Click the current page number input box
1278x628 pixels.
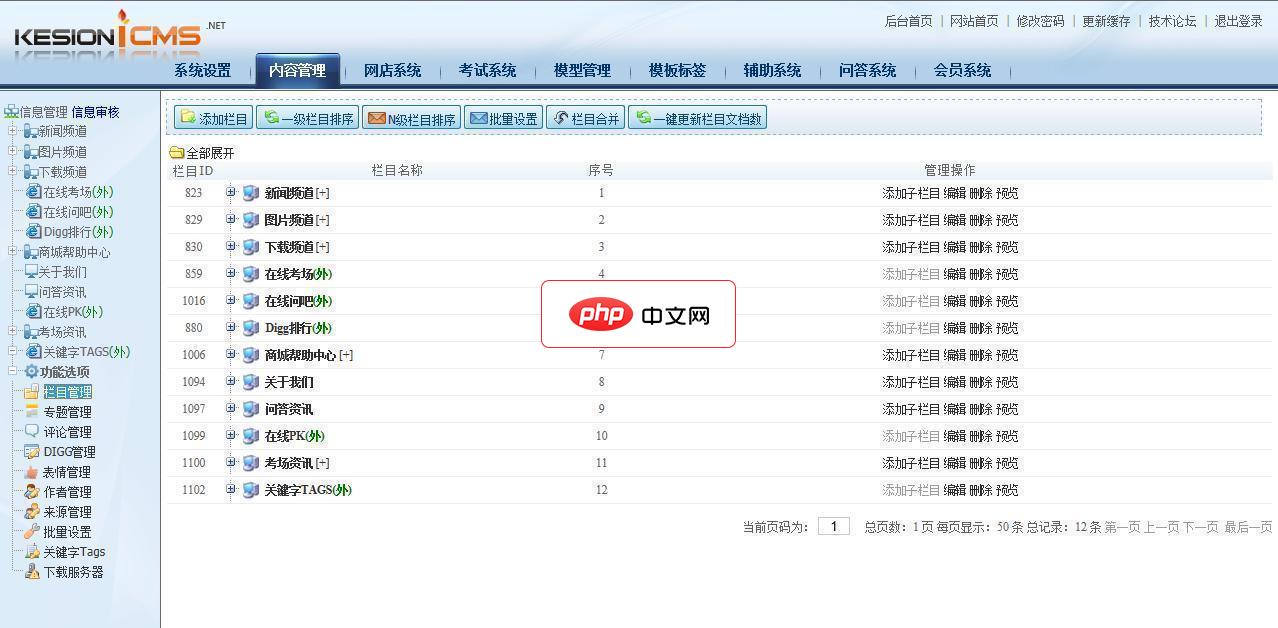click(836, 524)
